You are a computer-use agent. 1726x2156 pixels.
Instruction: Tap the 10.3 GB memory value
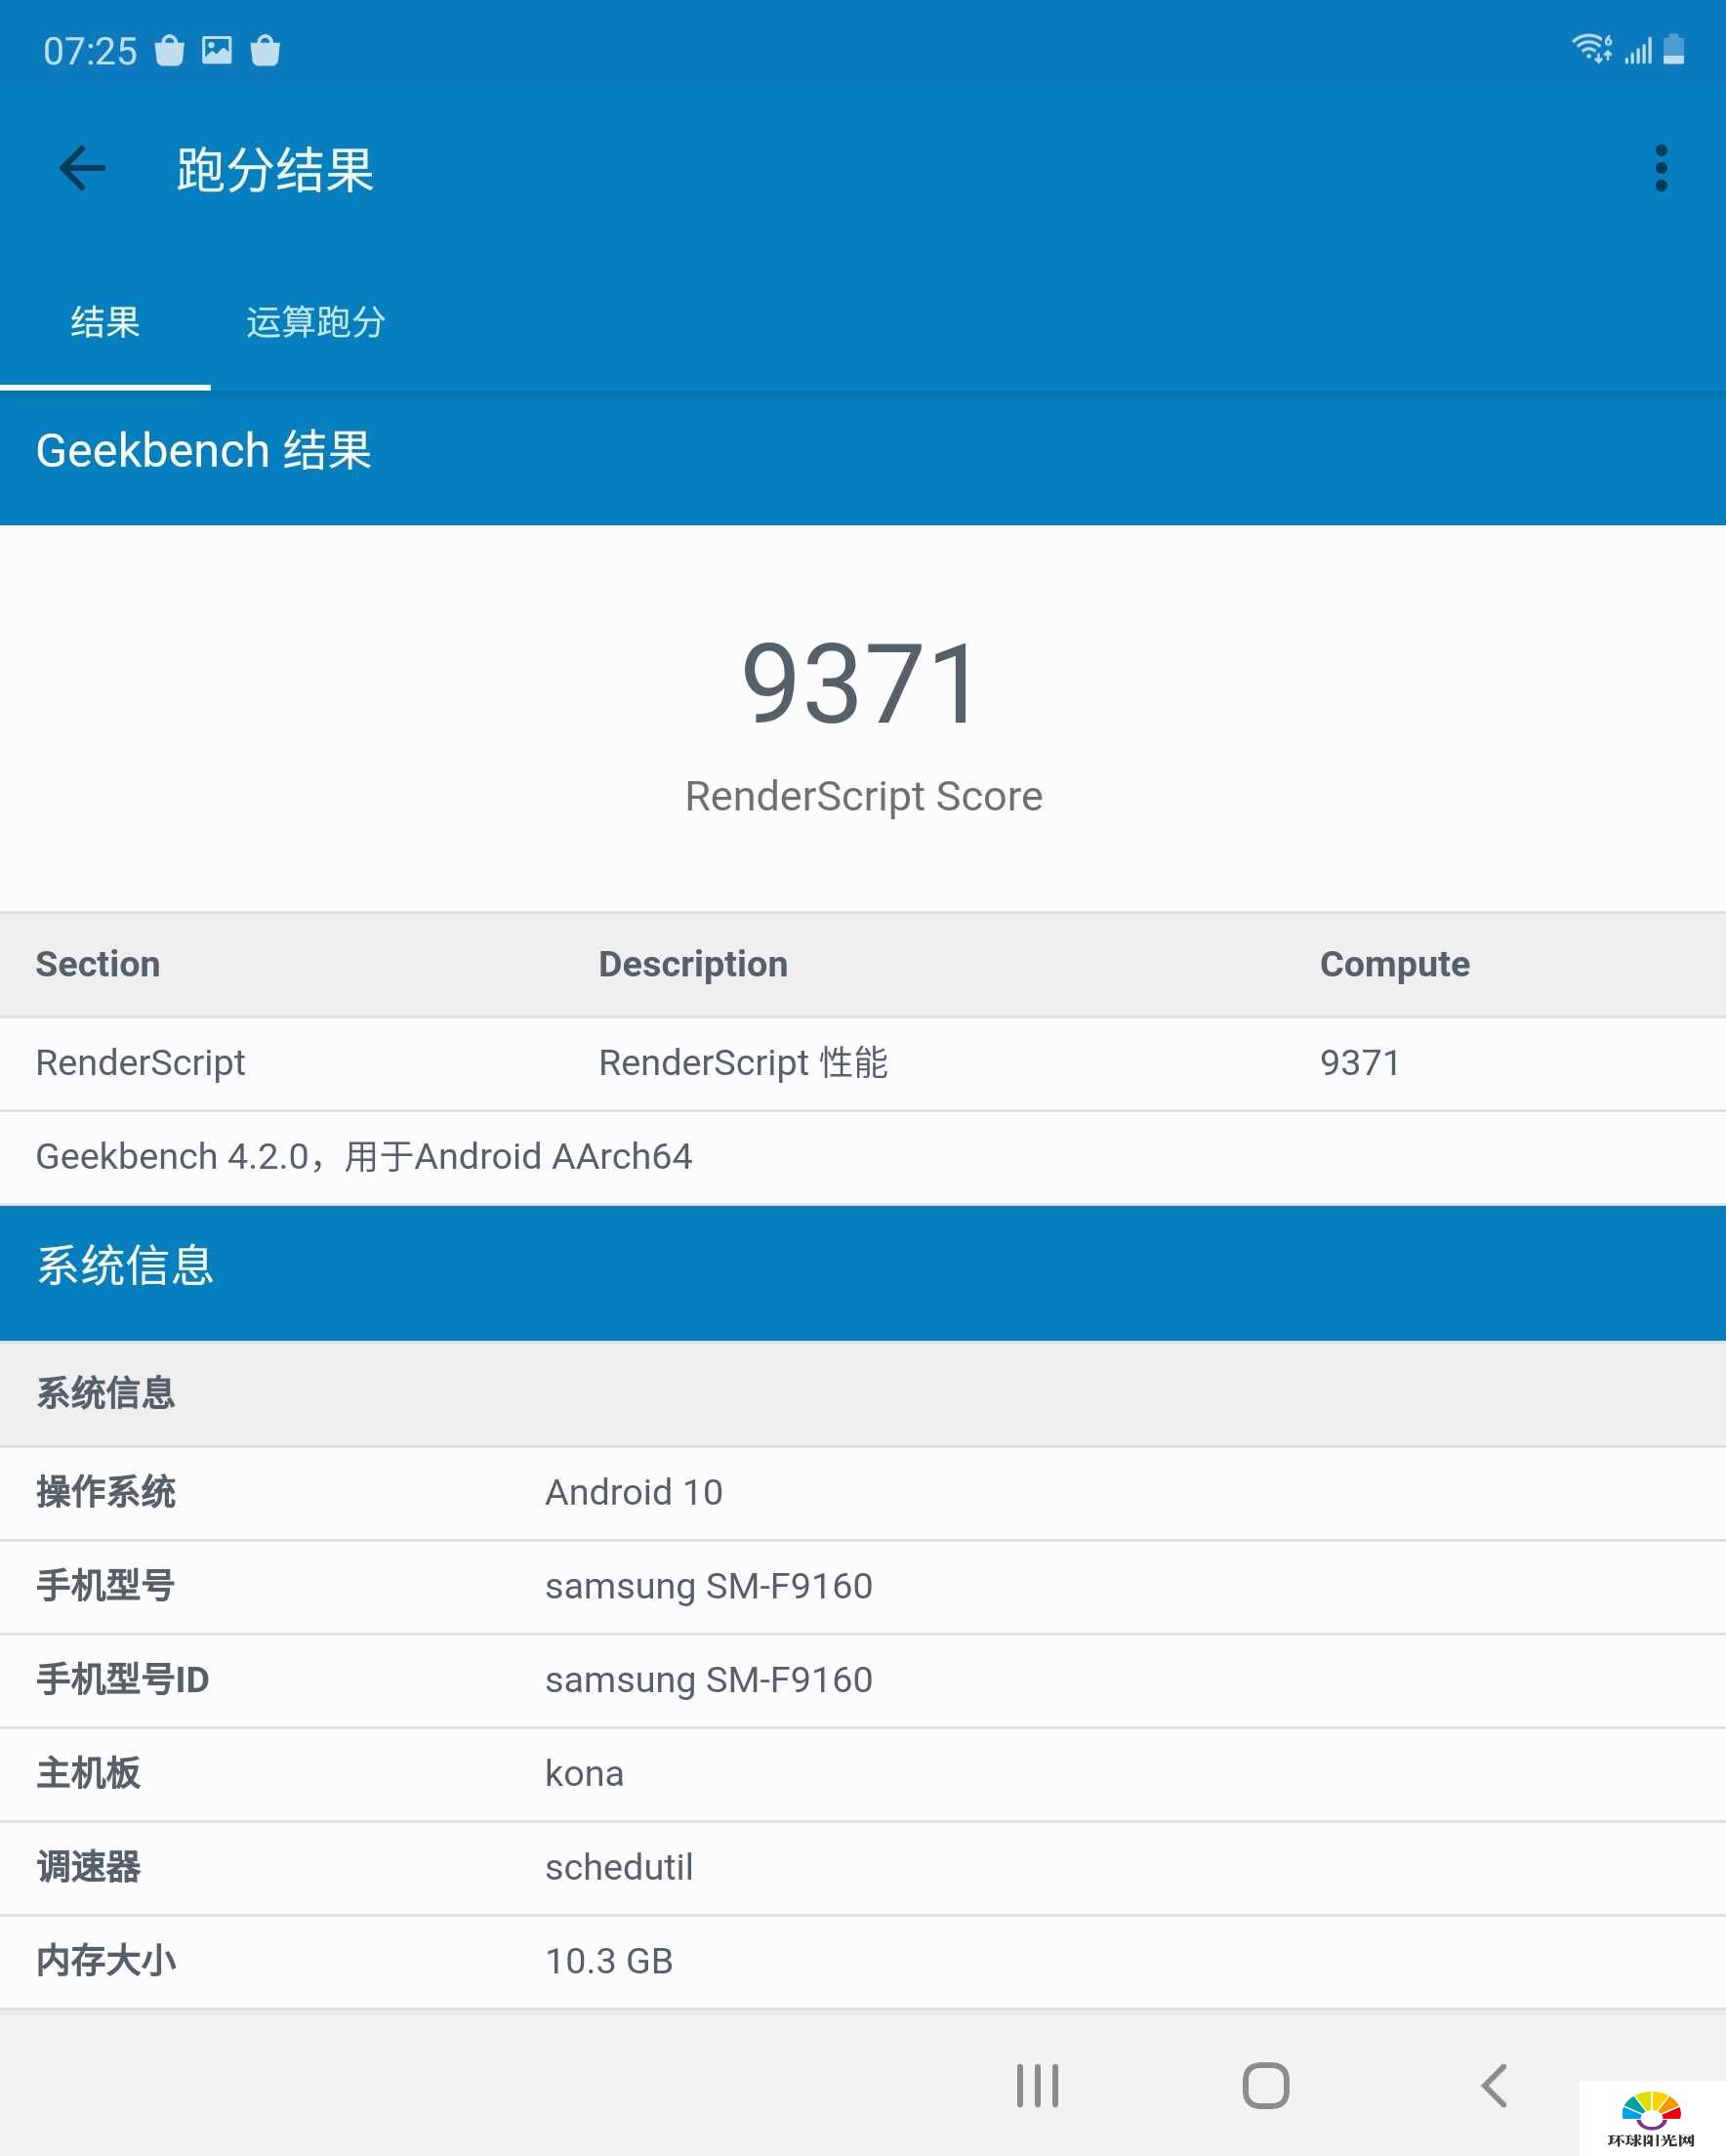pyautogui.click(x=609, y=1961)
